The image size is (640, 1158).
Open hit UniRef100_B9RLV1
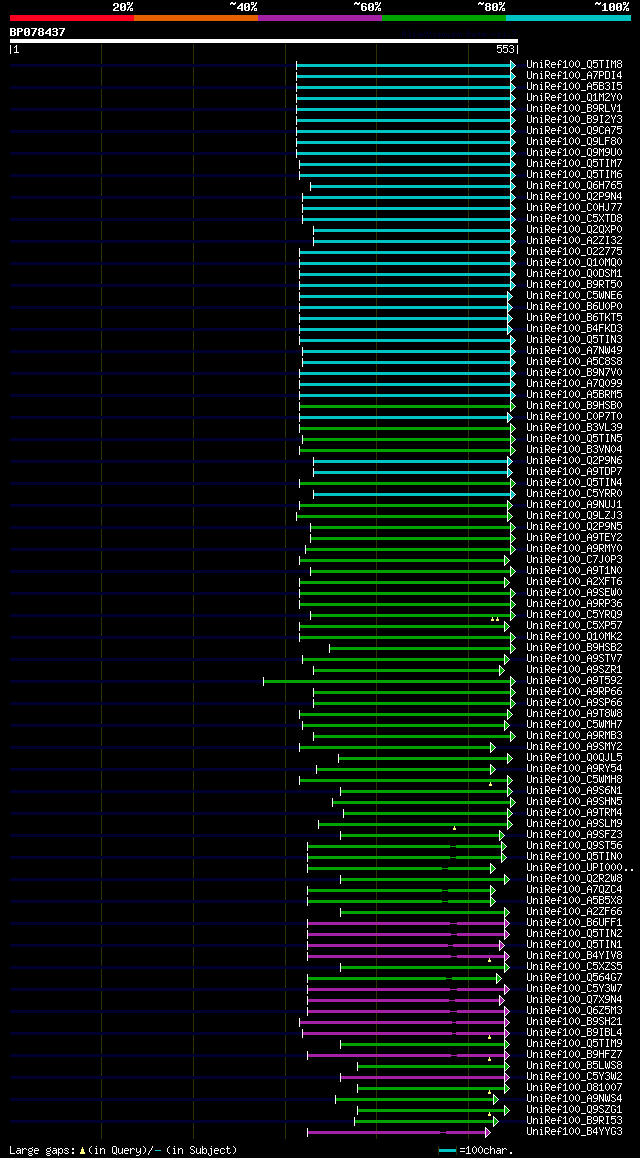pos(574,109)
